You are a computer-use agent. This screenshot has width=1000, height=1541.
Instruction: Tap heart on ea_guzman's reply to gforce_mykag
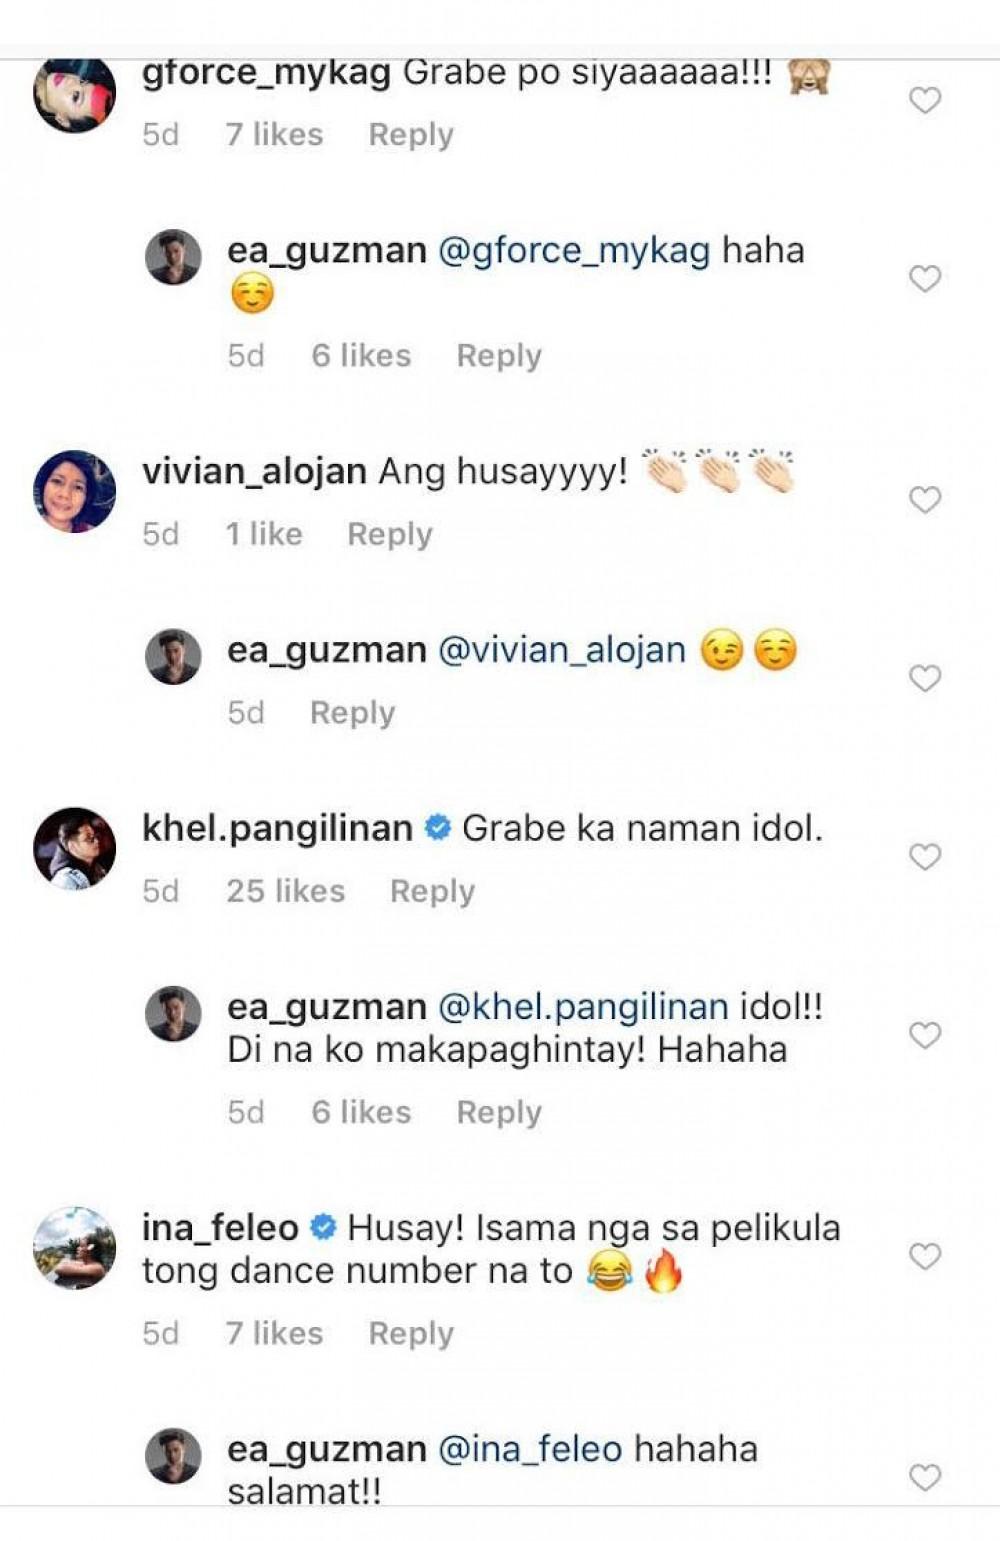925,278
